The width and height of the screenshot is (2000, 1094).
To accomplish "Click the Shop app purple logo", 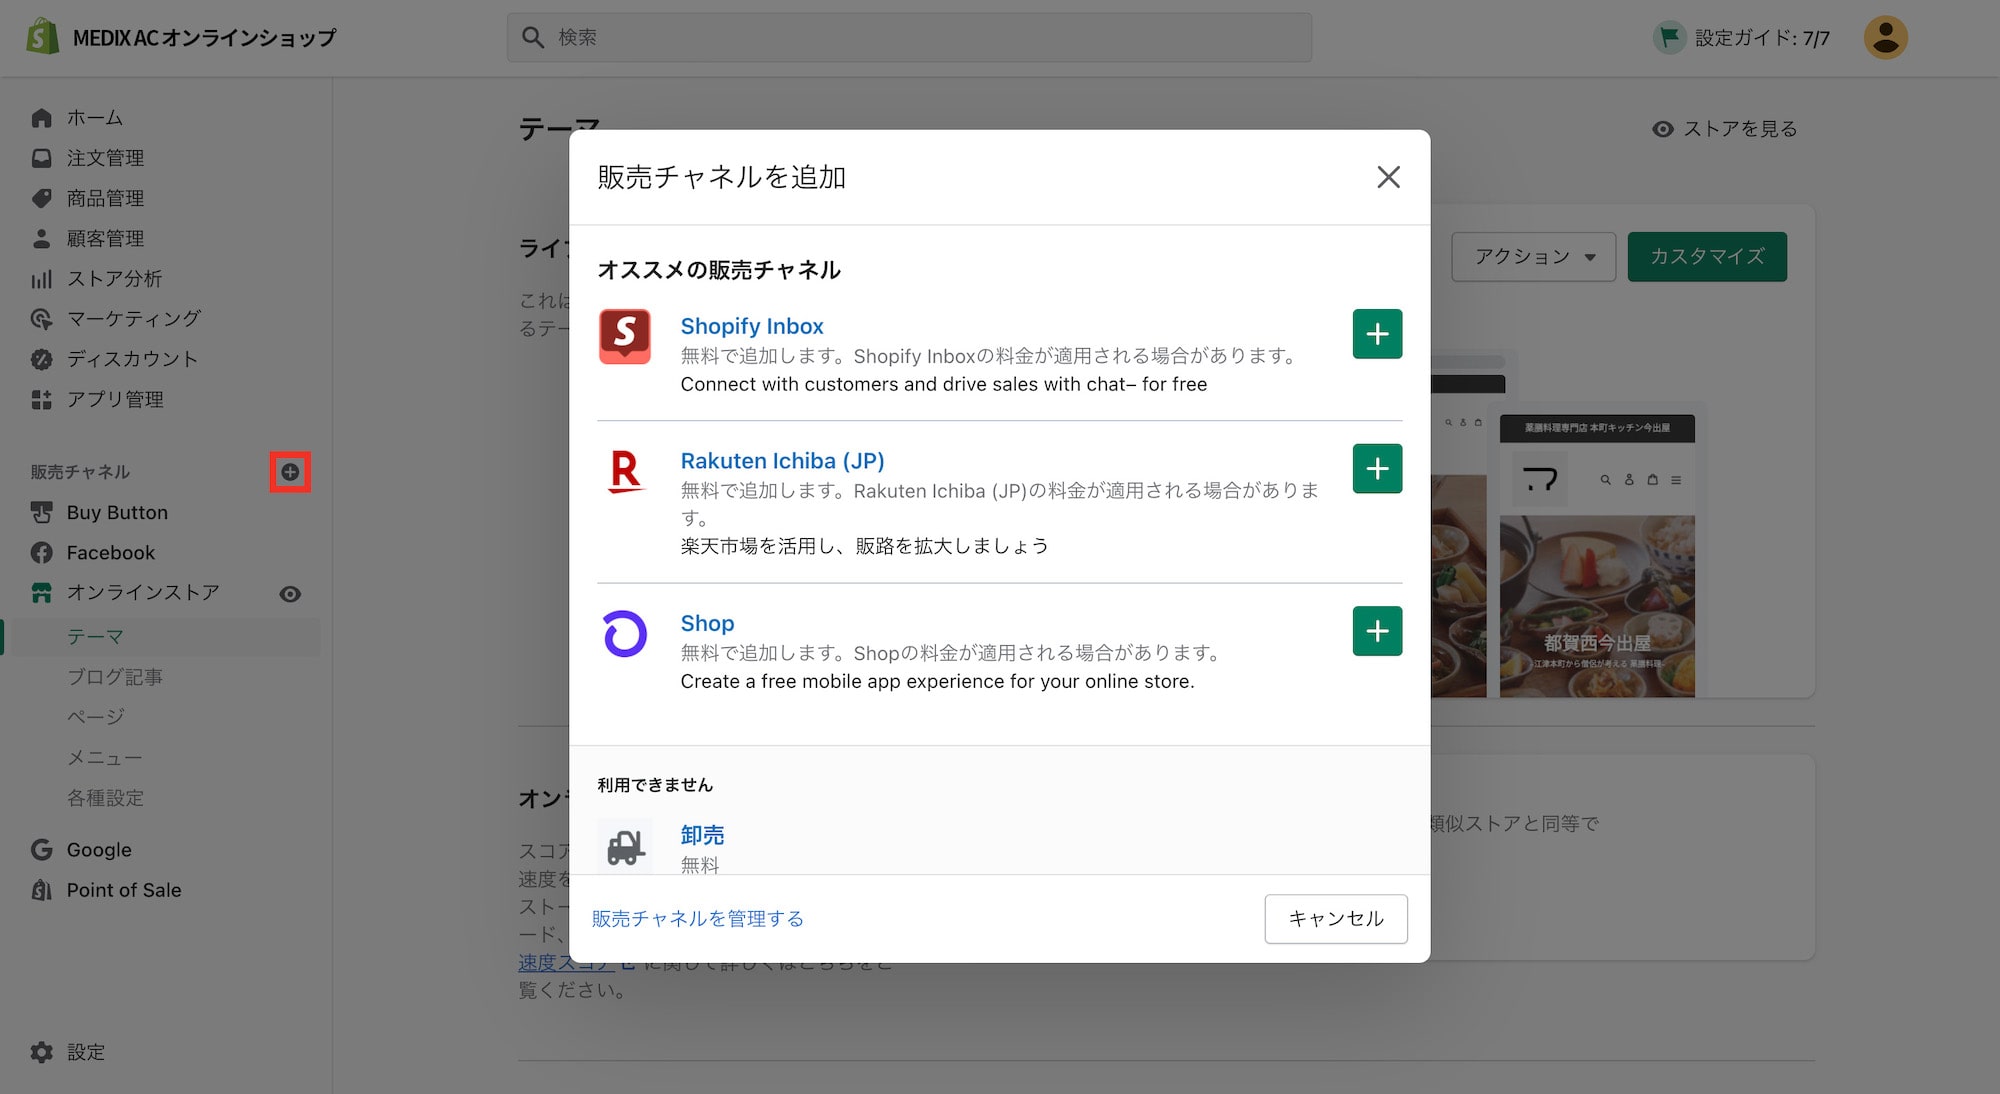I will (625, 634).
